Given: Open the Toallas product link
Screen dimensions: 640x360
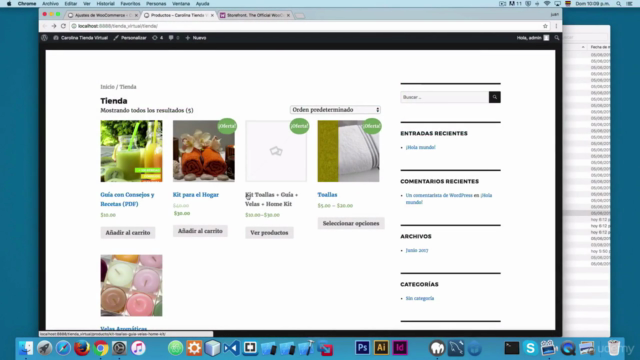Looking at the screenshot, I should pyautogui.click(x=327, y=195).
